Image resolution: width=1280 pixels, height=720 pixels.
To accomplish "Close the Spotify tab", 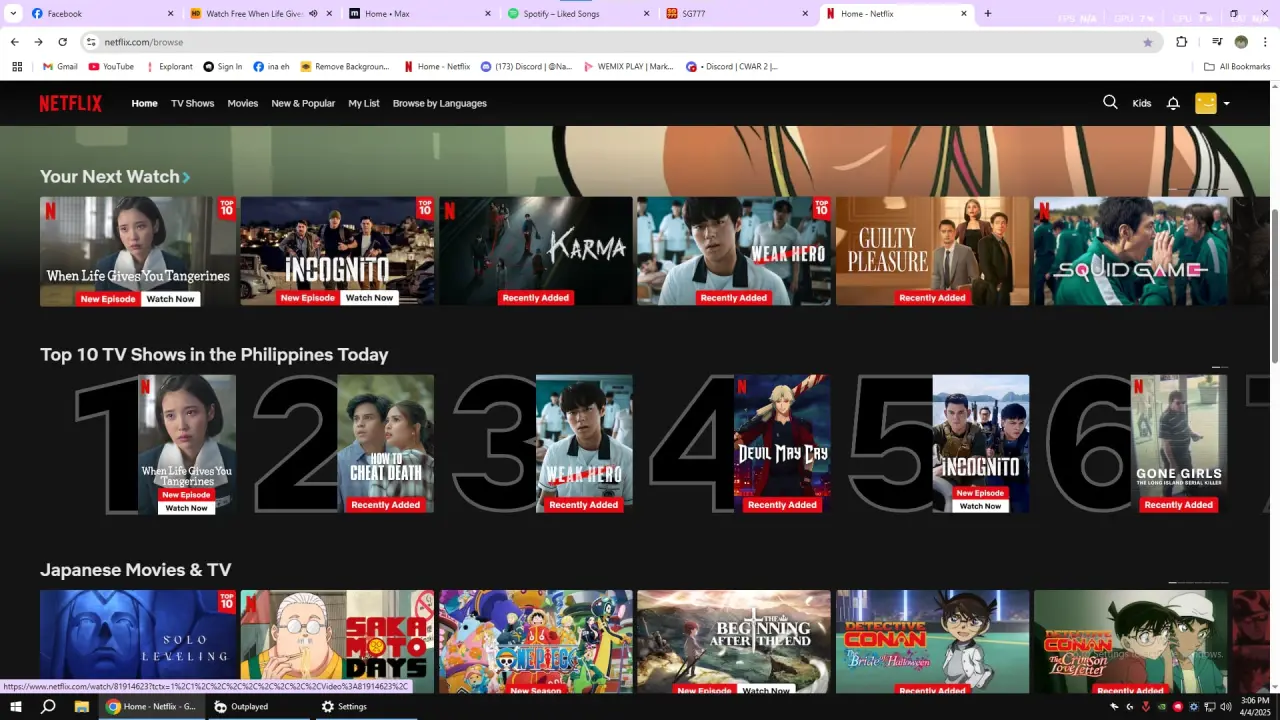I will click(x=647, y=14).
